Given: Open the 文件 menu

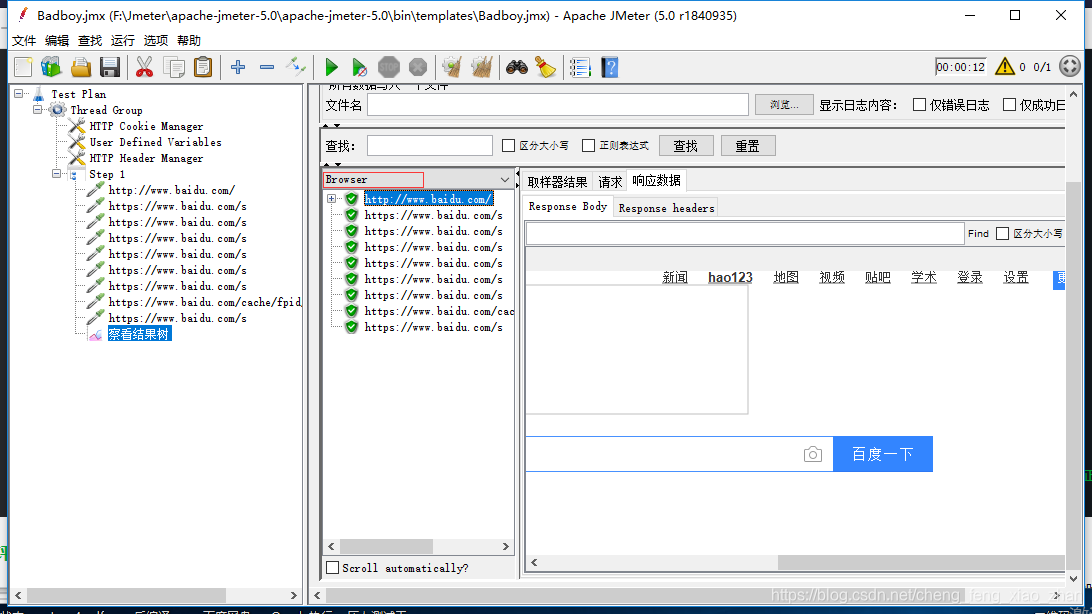Looking at the screenshot, I should (x=24, y=40).
